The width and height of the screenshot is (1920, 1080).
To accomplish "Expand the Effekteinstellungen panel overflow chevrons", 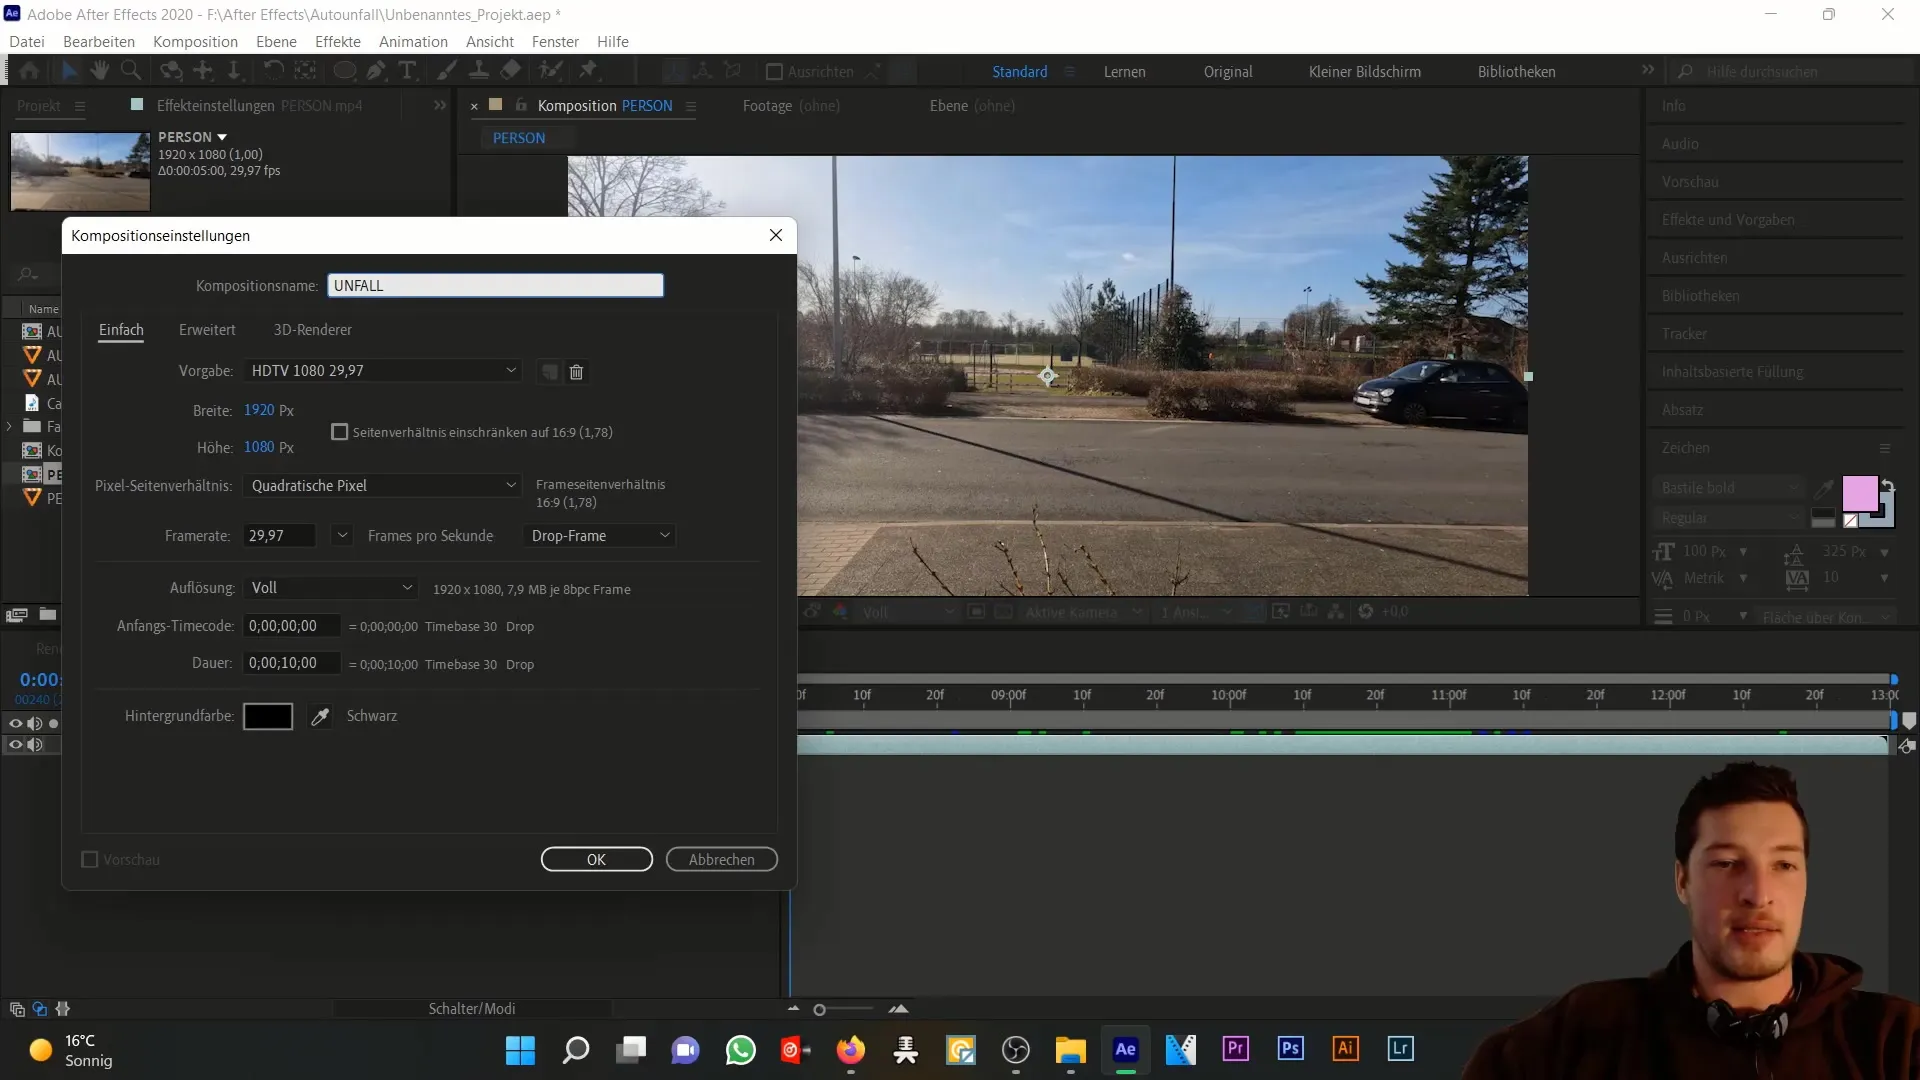I will tap(440, 105).
